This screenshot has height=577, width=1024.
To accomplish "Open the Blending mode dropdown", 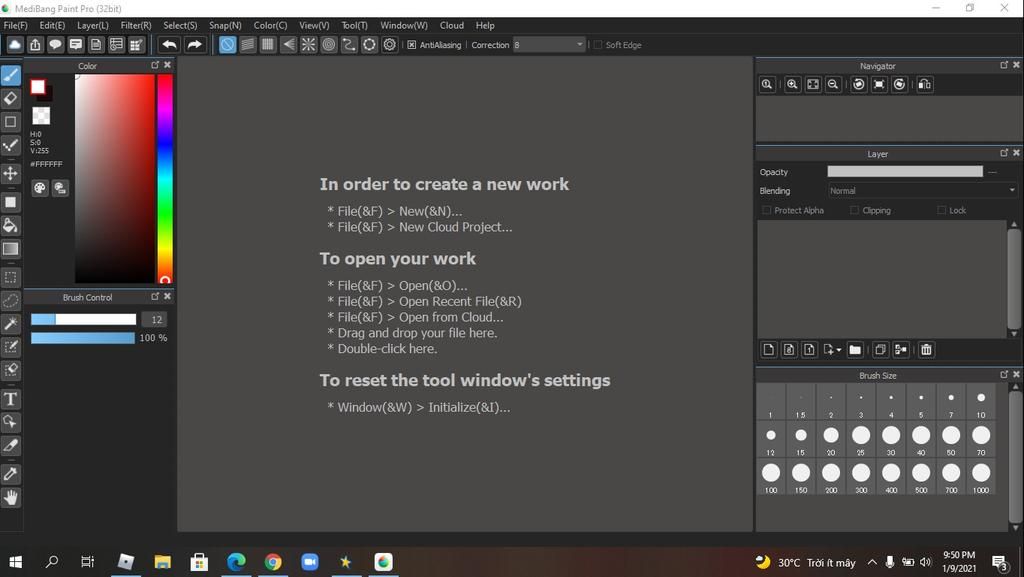I will coord(922,191).
